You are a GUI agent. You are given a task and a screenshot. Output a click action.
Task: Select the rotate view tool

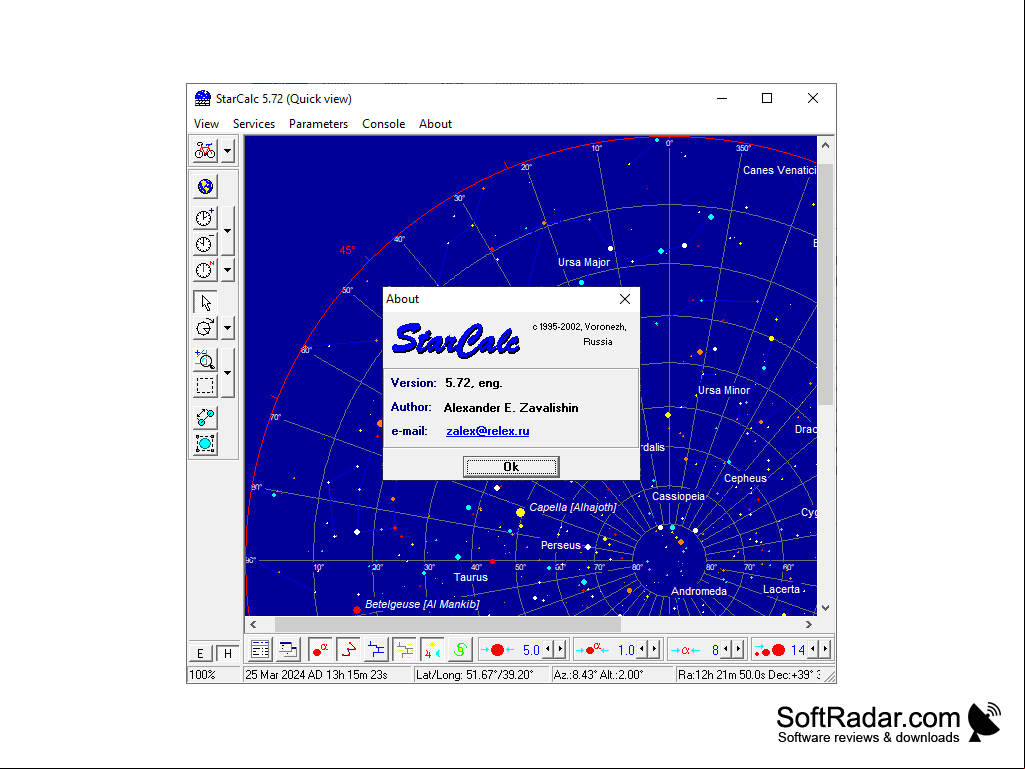pyautogui.click(x=205, y=328)
